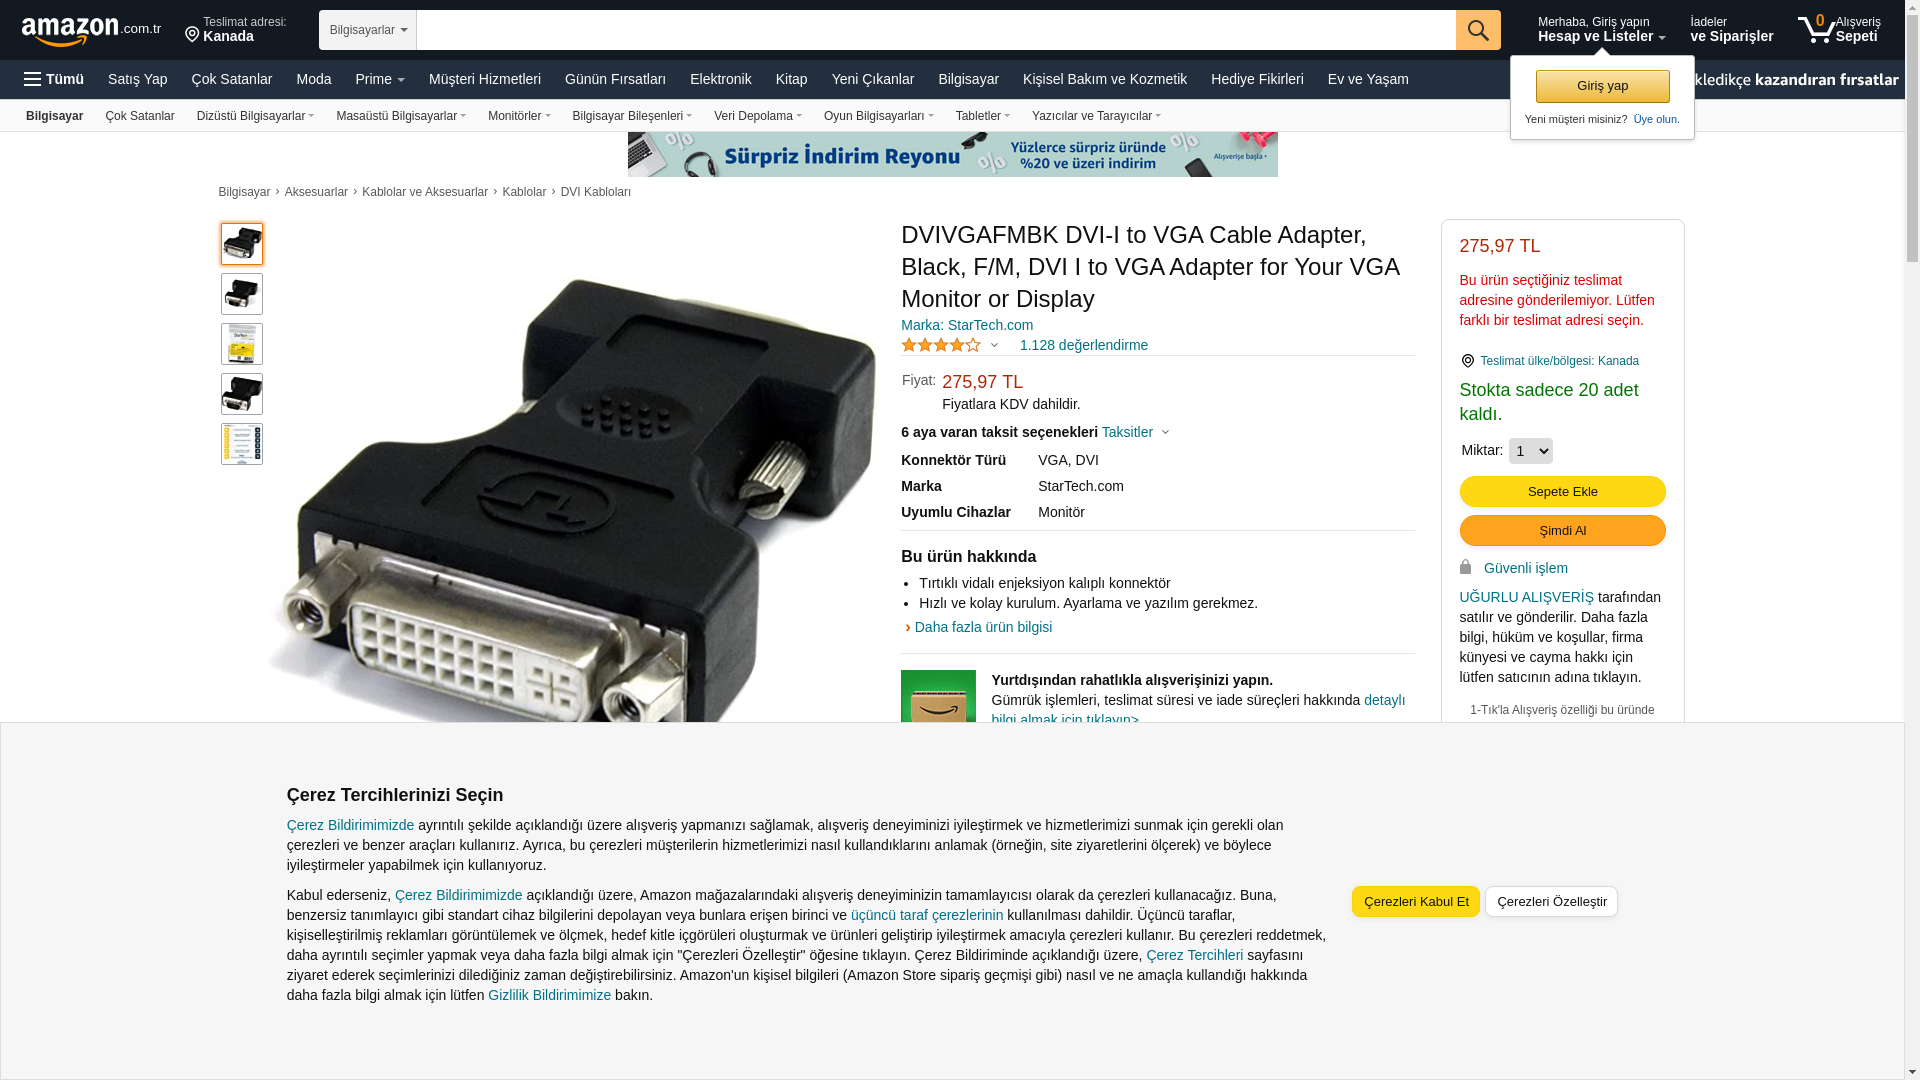This screenshot has height=1080, width=1920.
Task: Expand the Taksitler installment options
Action: [1136, 432]
